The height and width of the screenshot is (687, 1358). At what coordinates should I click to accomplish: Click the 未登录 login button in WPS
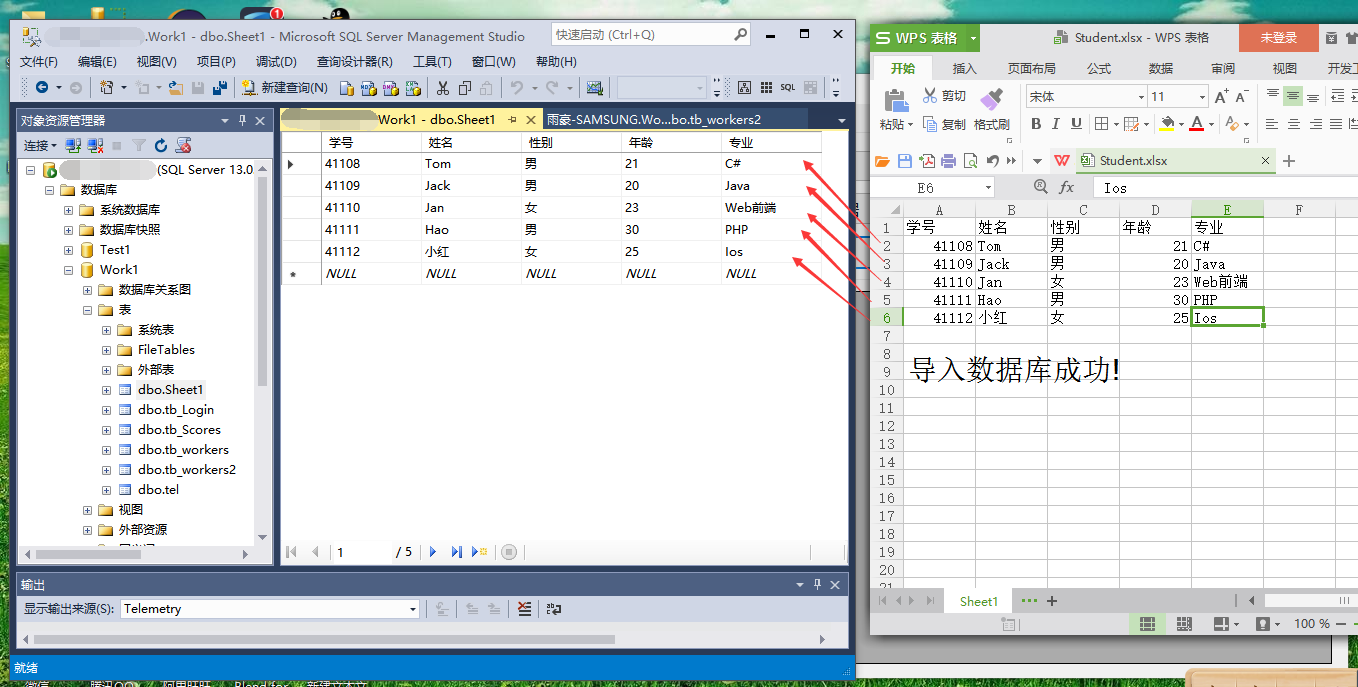point(1278,38)
